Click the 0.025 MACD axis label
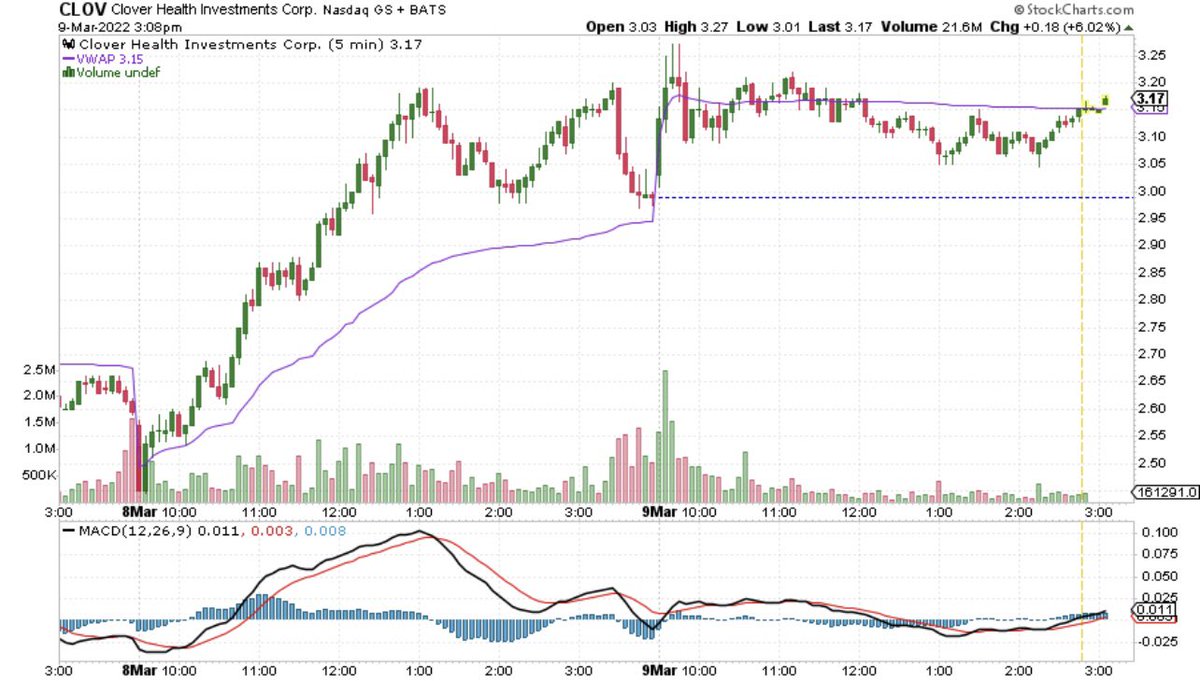Viewport: 1200px width, 681px height. pyautogui.click(x=1158, y=598)
